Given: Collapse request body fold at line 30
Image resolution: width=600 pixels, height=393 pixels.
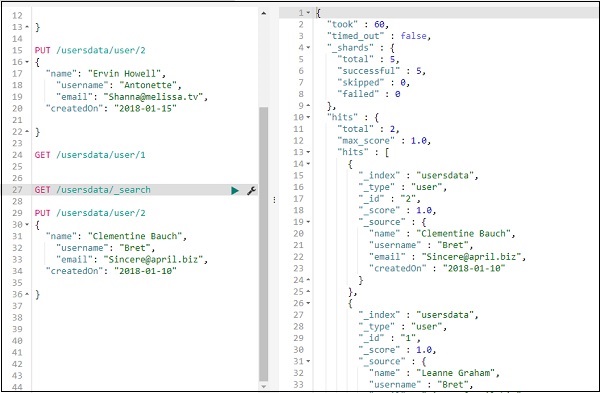Looking at the screenshot, I should point(27,225).
